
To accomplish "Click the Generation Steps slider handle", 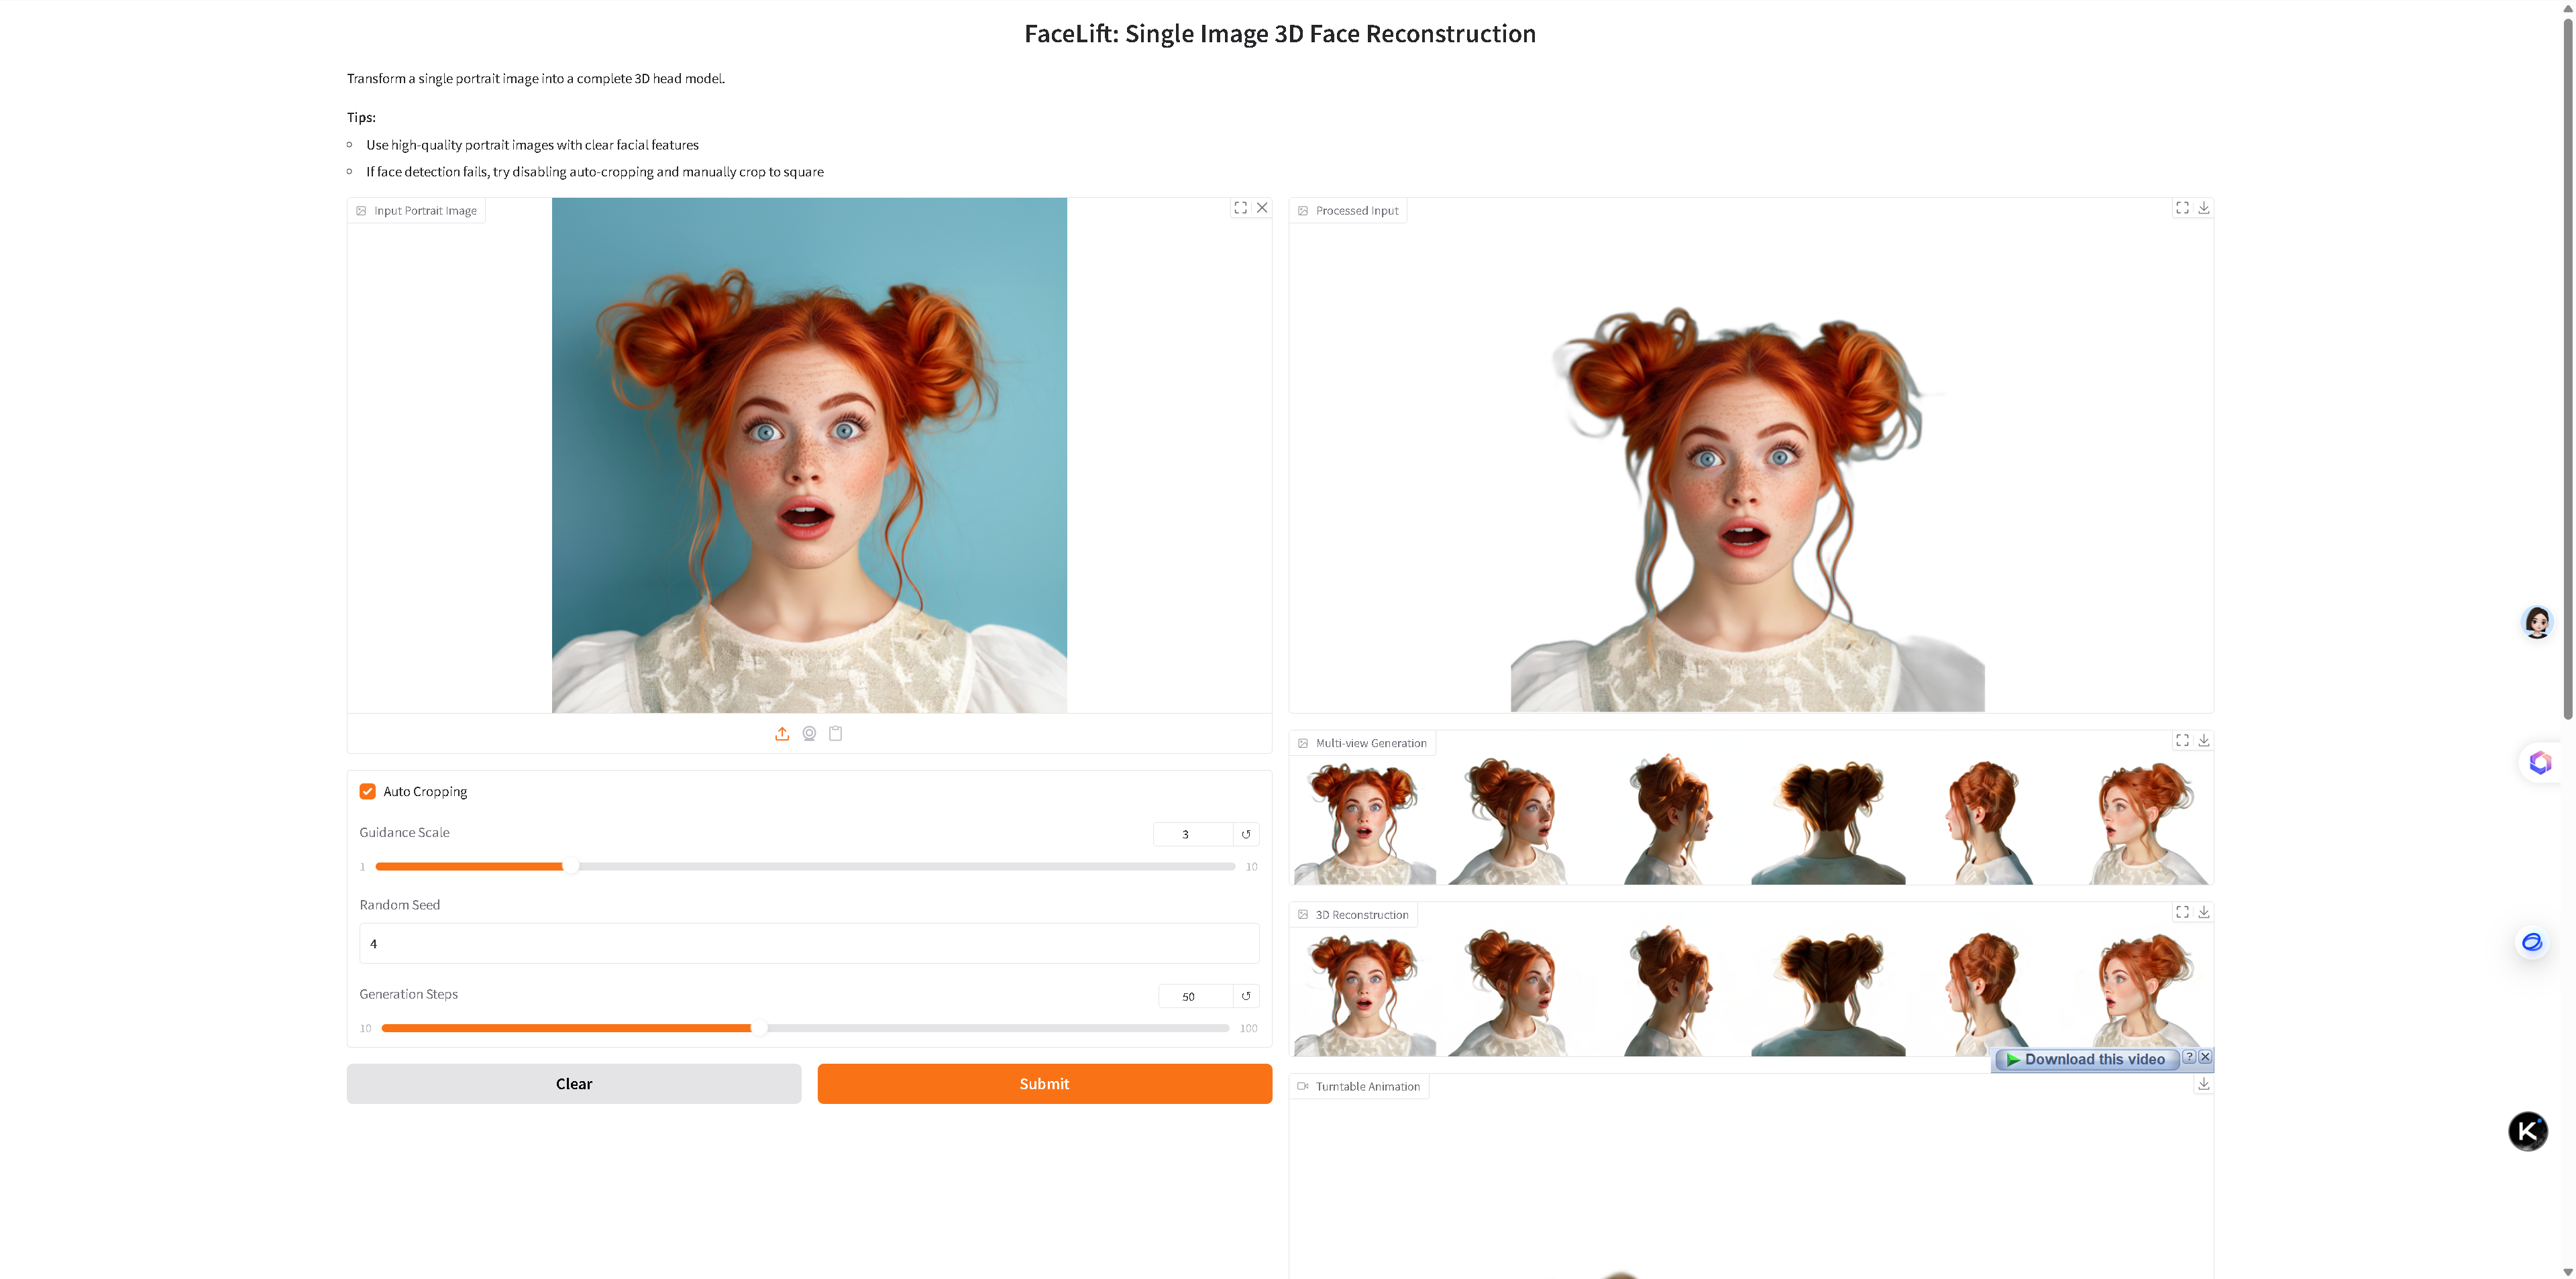I will point(759,1028).
